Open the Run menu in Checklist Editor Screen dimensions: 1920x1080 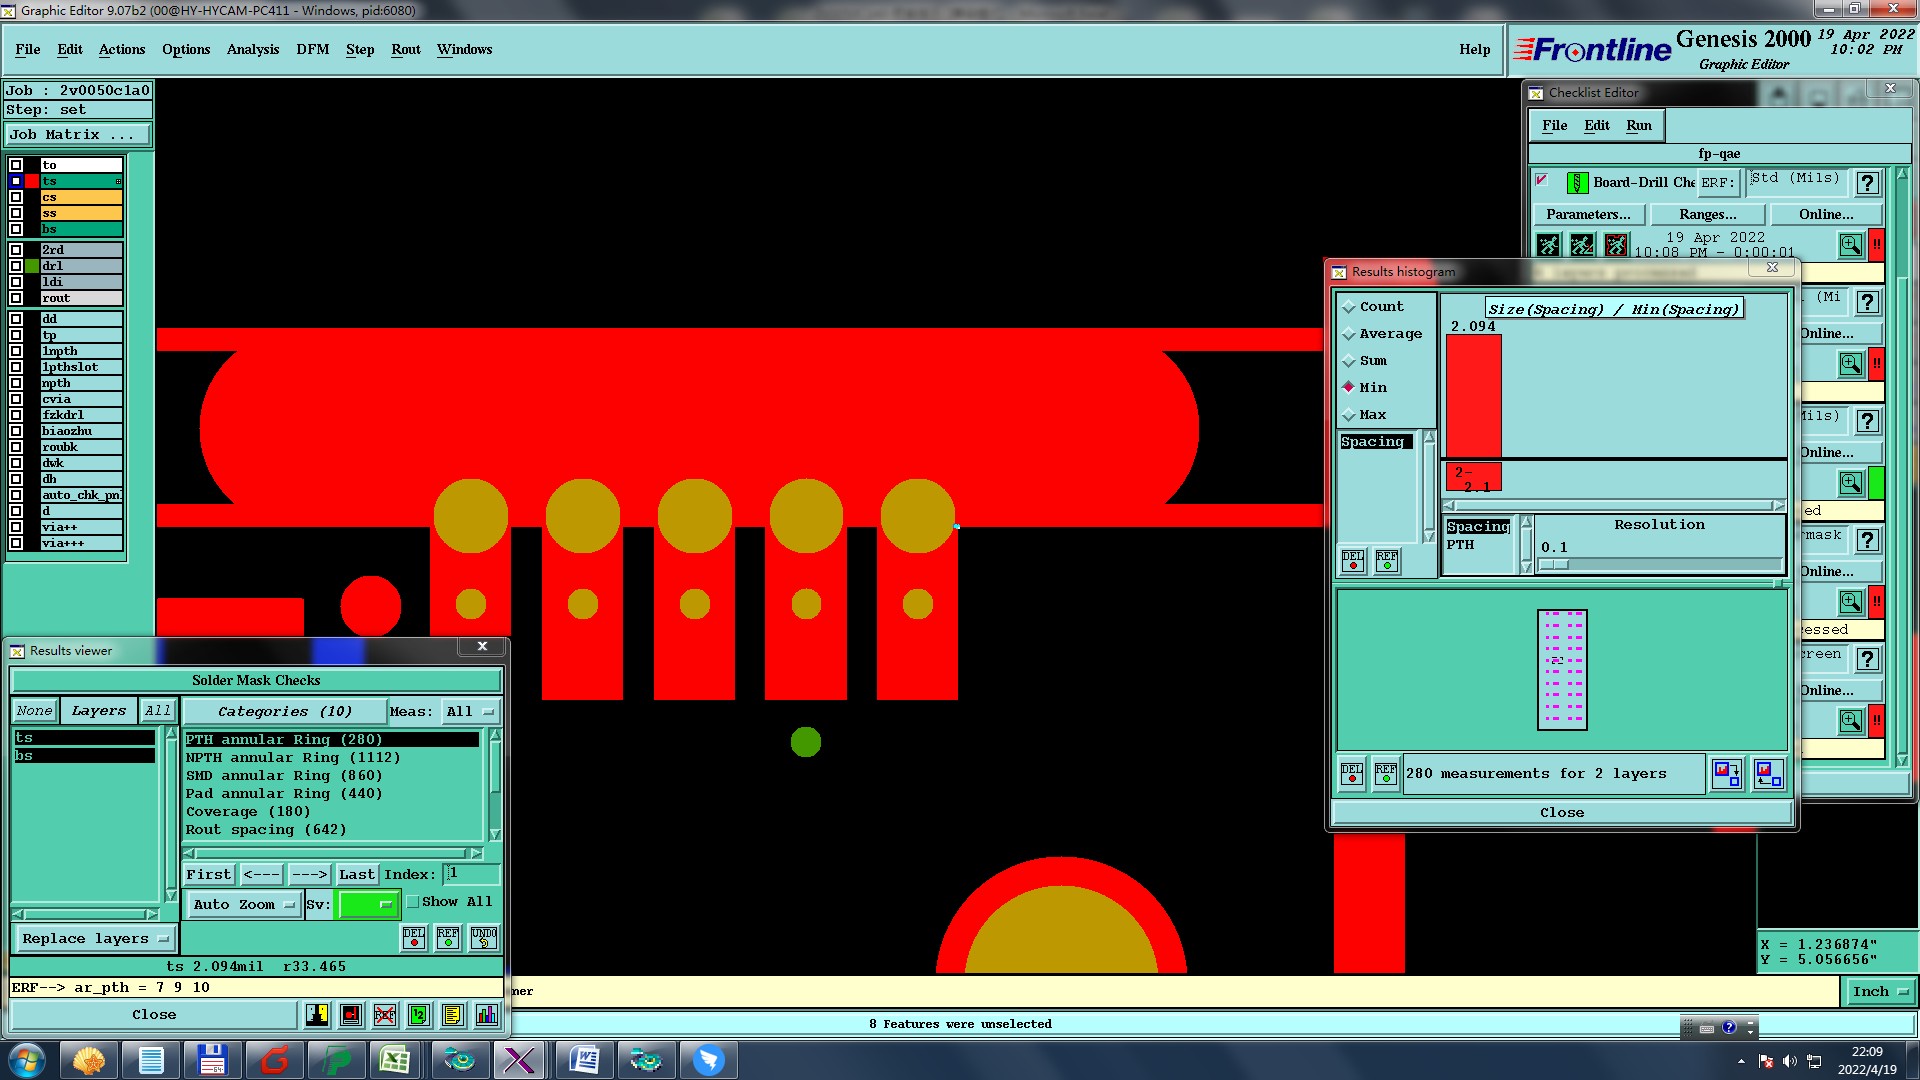pyautogui.click(x=1638, y=125)
